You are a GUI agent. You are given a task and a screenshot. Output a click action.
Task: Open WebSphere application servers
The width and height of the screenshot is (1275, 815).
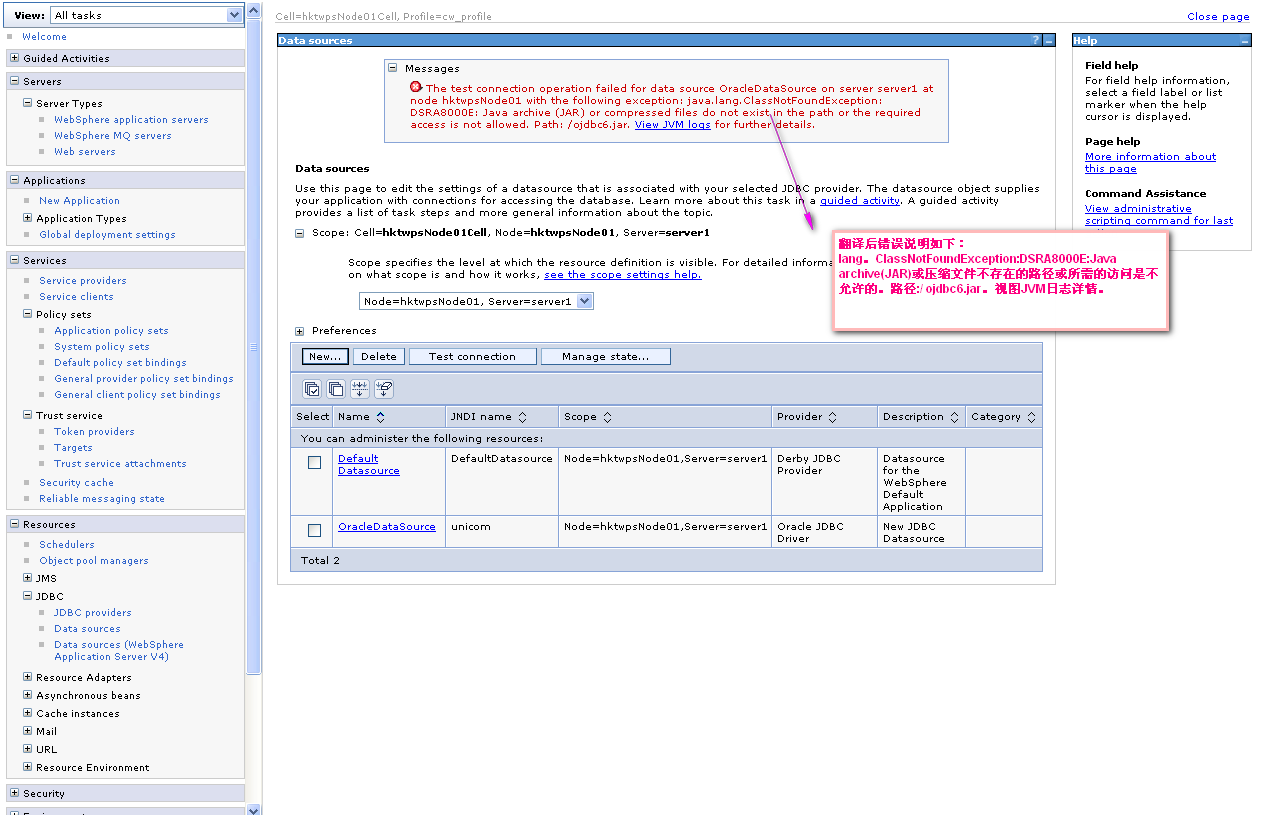point(132,120)
